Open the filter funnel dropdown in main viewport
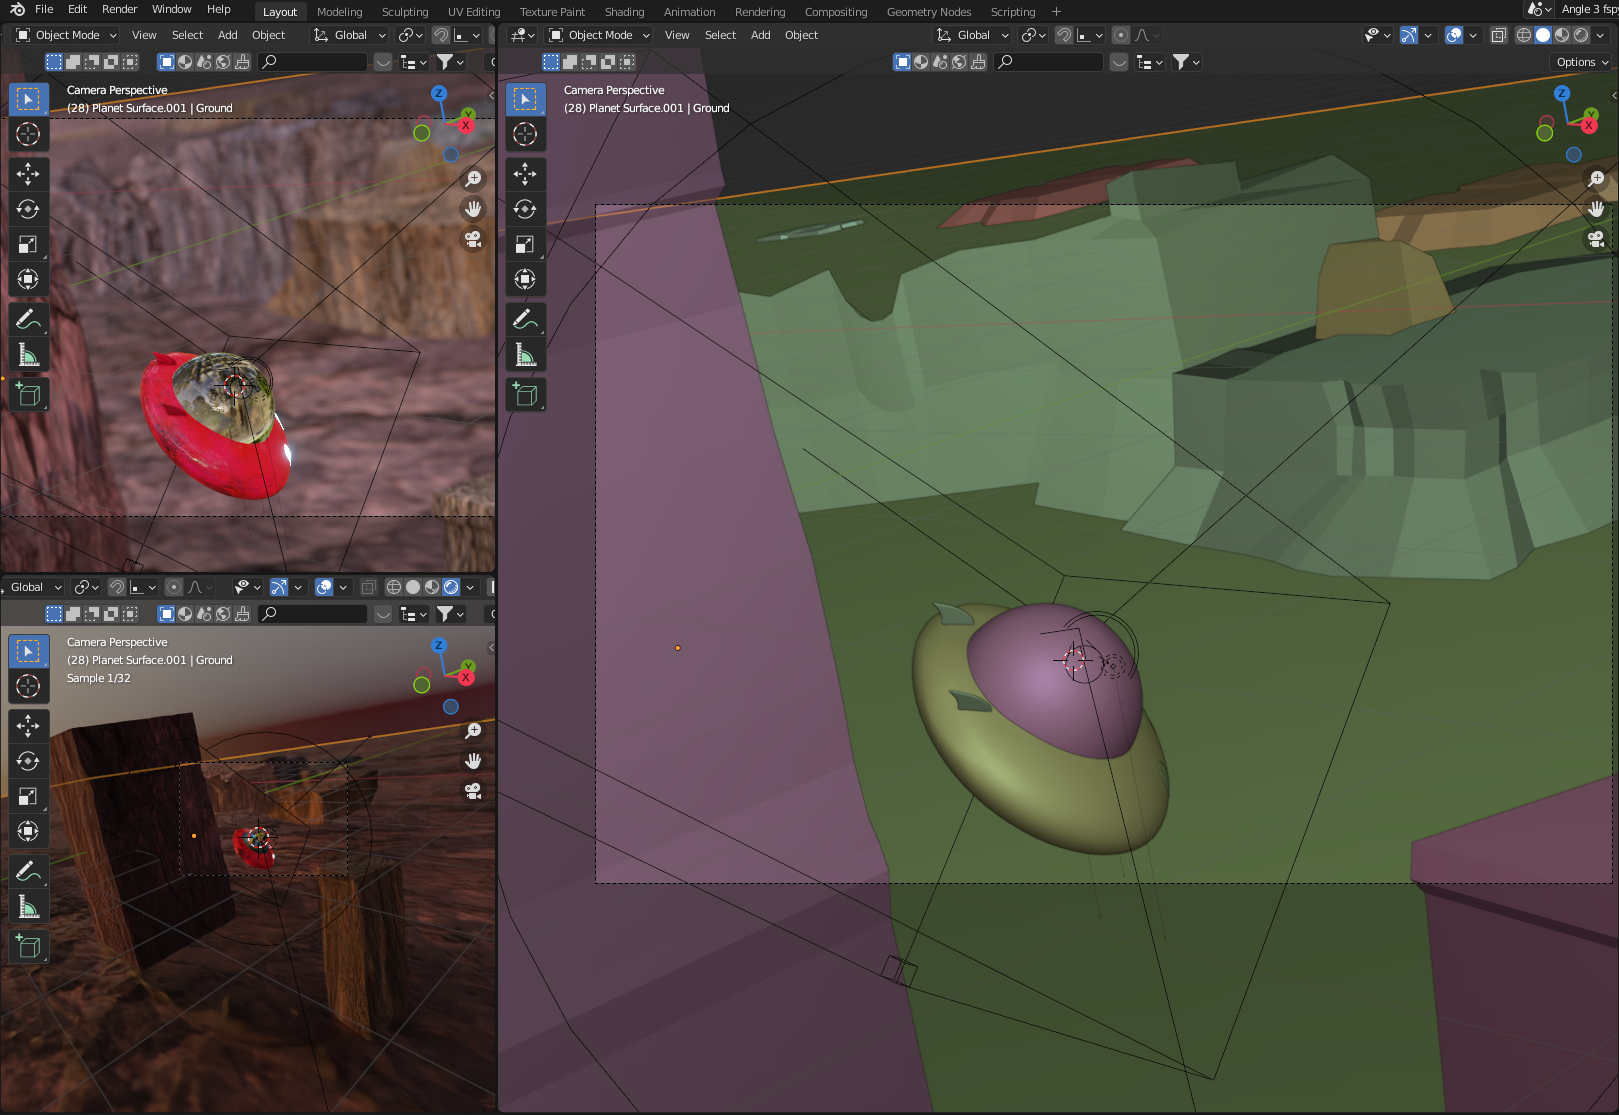Viewport: 1619px width, 1115px height. pyautogui.click(x=1186, y=62)
